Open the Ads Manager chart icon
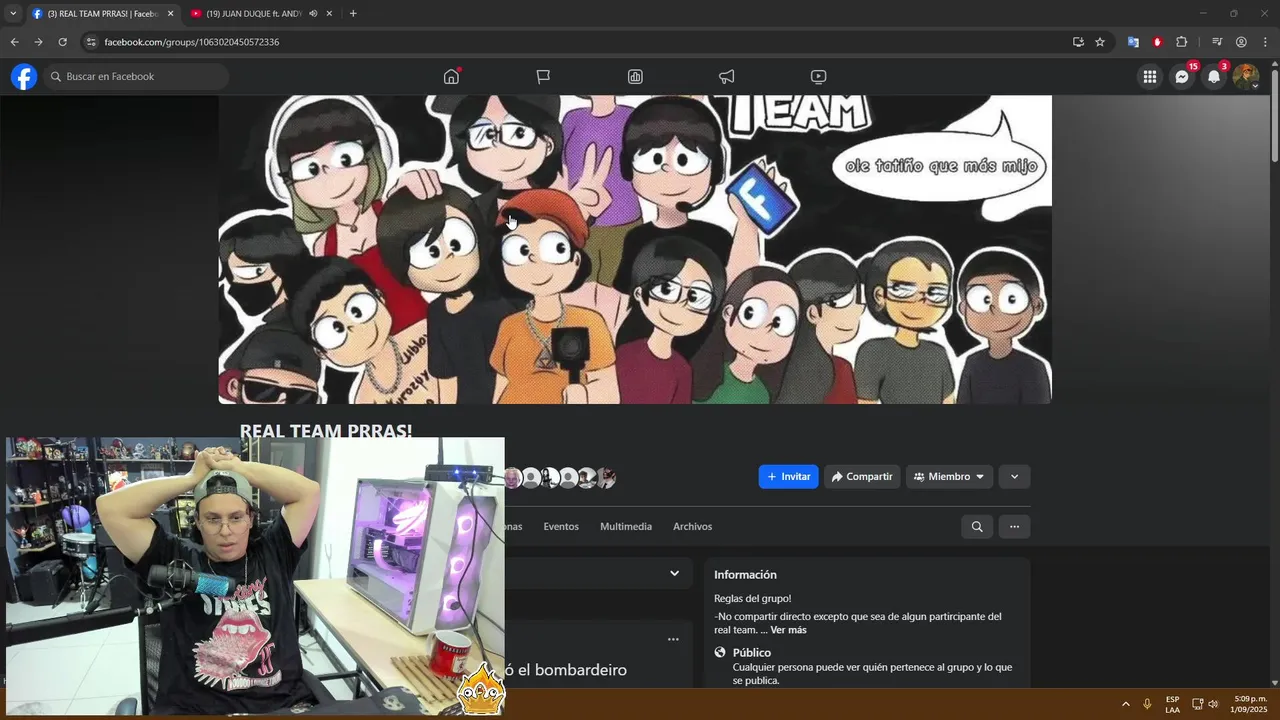The image size is (1280, 720). coord(635,76)
